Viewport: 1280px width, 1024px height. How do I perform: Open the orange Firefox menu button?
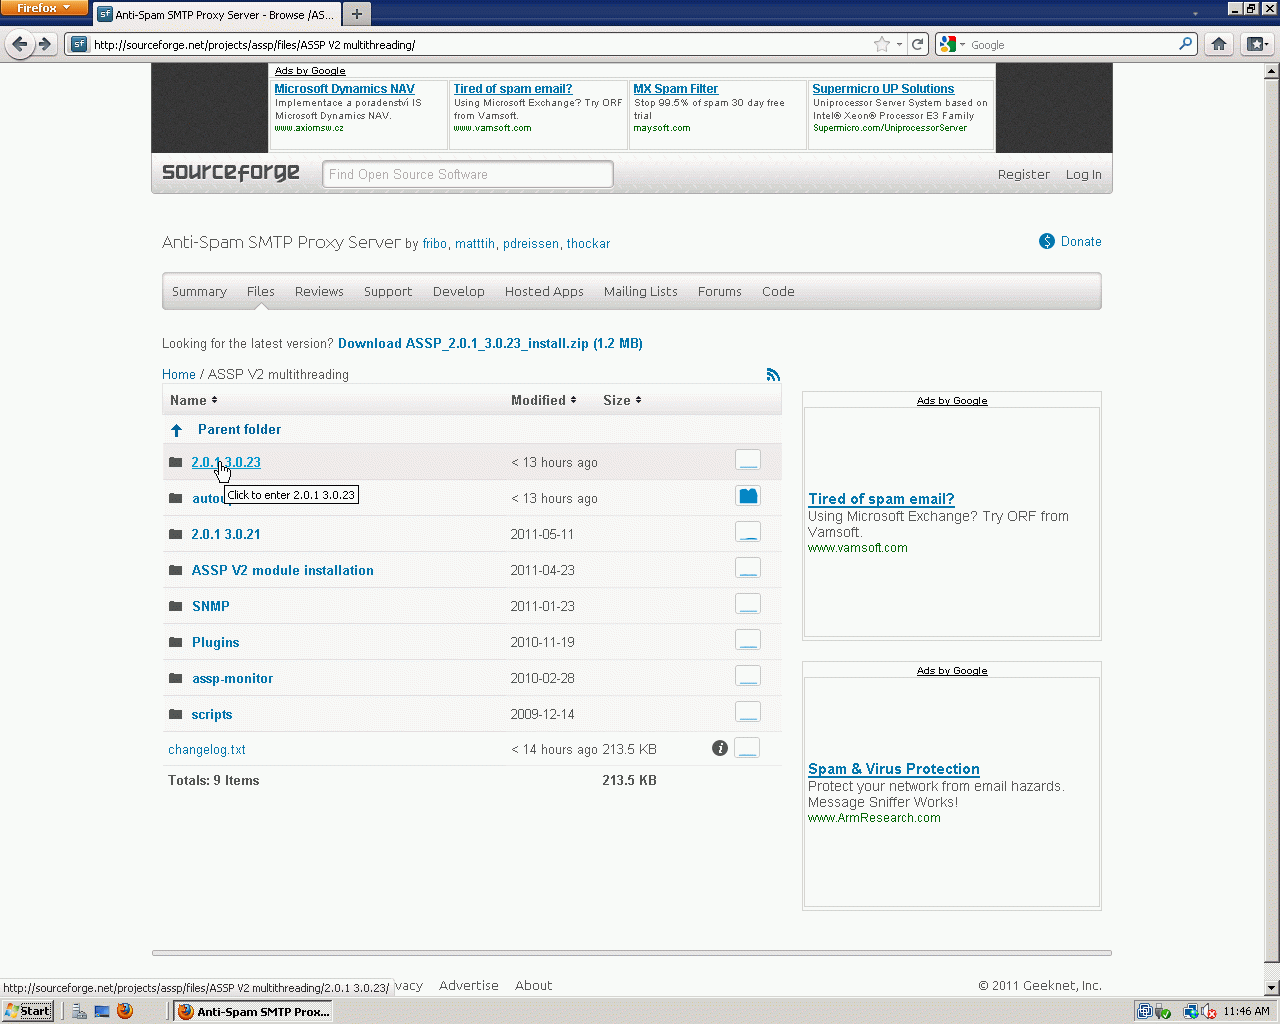(x=44, y=8)
